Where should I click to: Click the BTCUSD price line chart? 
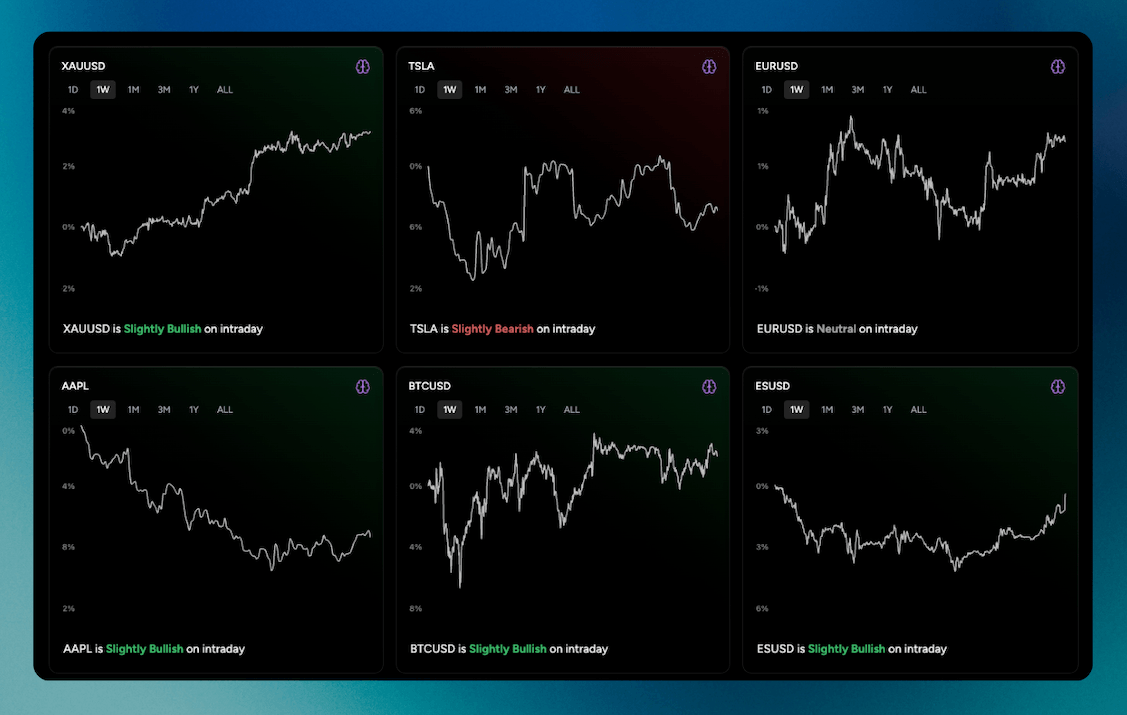(x=573, y=510)
